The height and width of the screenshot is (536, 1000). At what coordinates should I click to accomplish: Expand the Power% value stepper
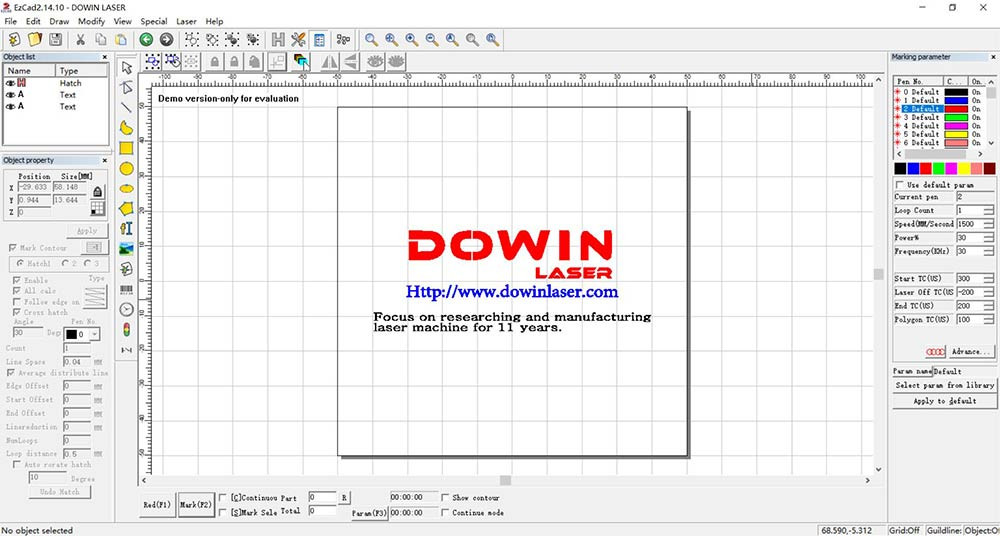tap(988, 238)
